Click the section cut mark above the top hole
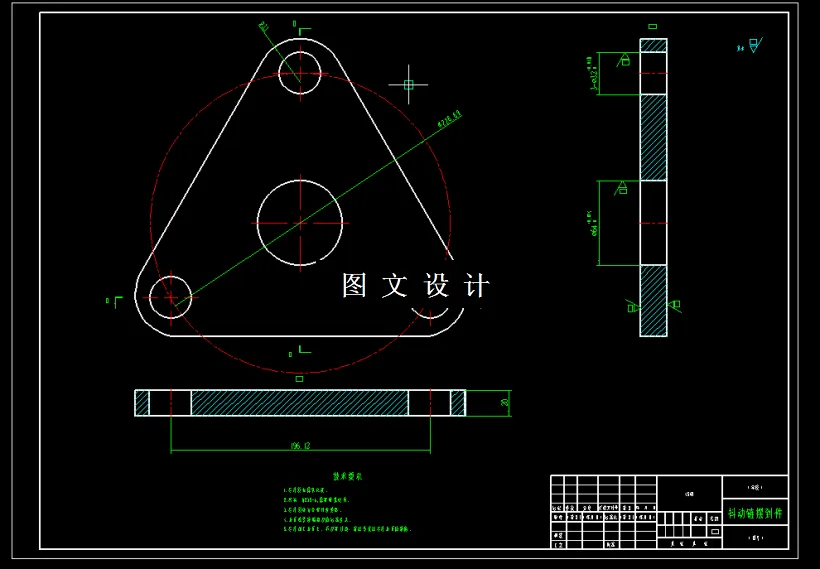The image size is (820, 569). coord(302,27)
